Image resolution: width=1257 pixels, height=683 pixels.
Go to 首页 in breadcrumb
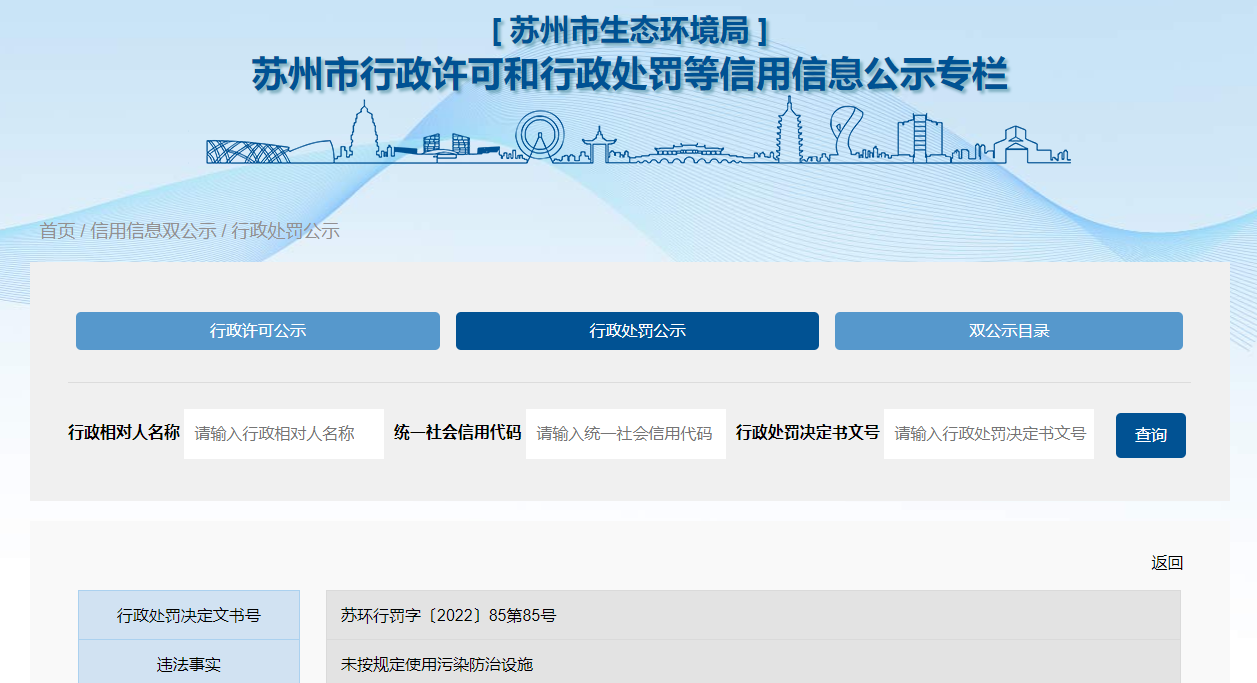[x=57, y=231]
